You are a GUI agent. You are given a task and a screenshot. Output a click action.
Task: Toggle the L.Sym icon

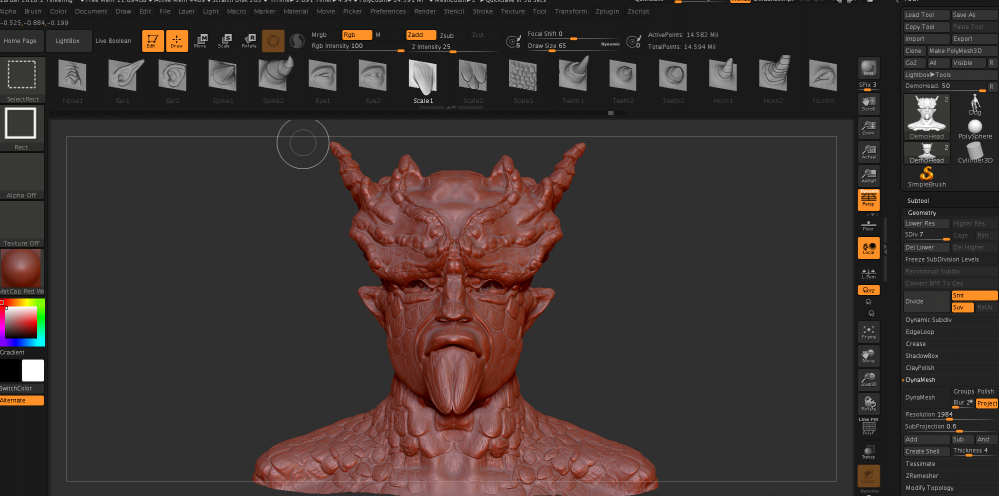coord(868,273)
